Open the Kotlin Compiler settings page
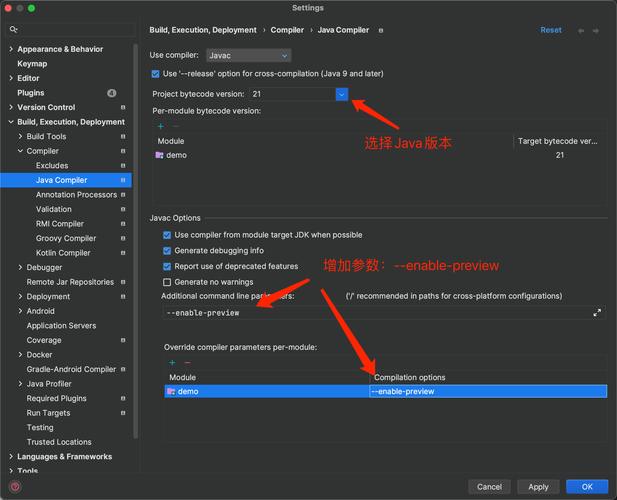Screen dimensions: 617x500 tap(63, 253)
